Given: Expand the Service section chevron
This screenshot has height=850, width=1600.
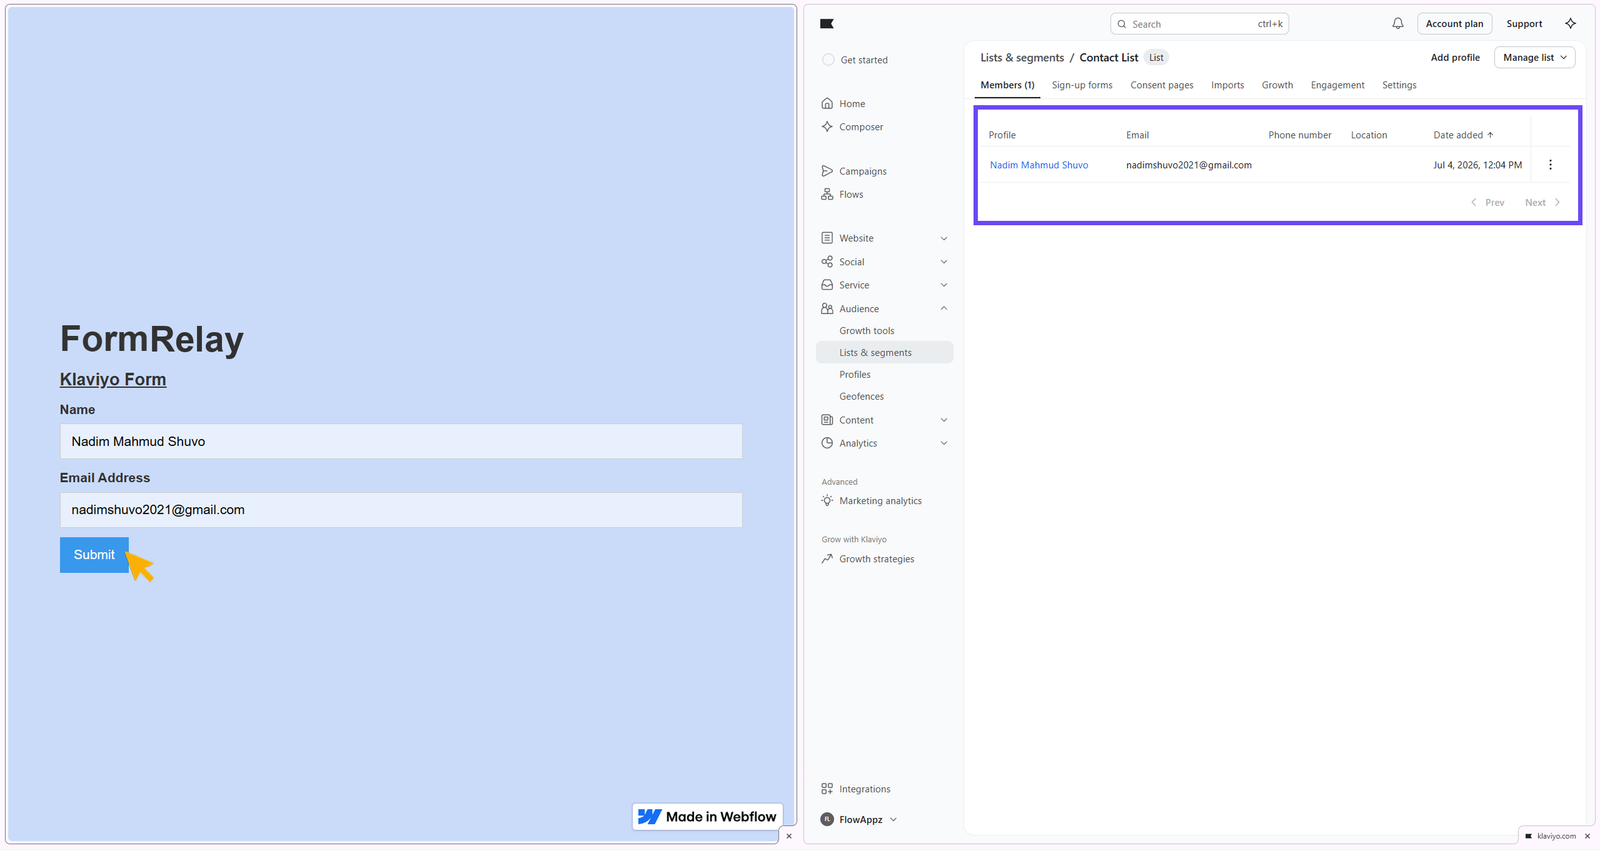Looking at the screenshot, I should (x=944, y=285).
